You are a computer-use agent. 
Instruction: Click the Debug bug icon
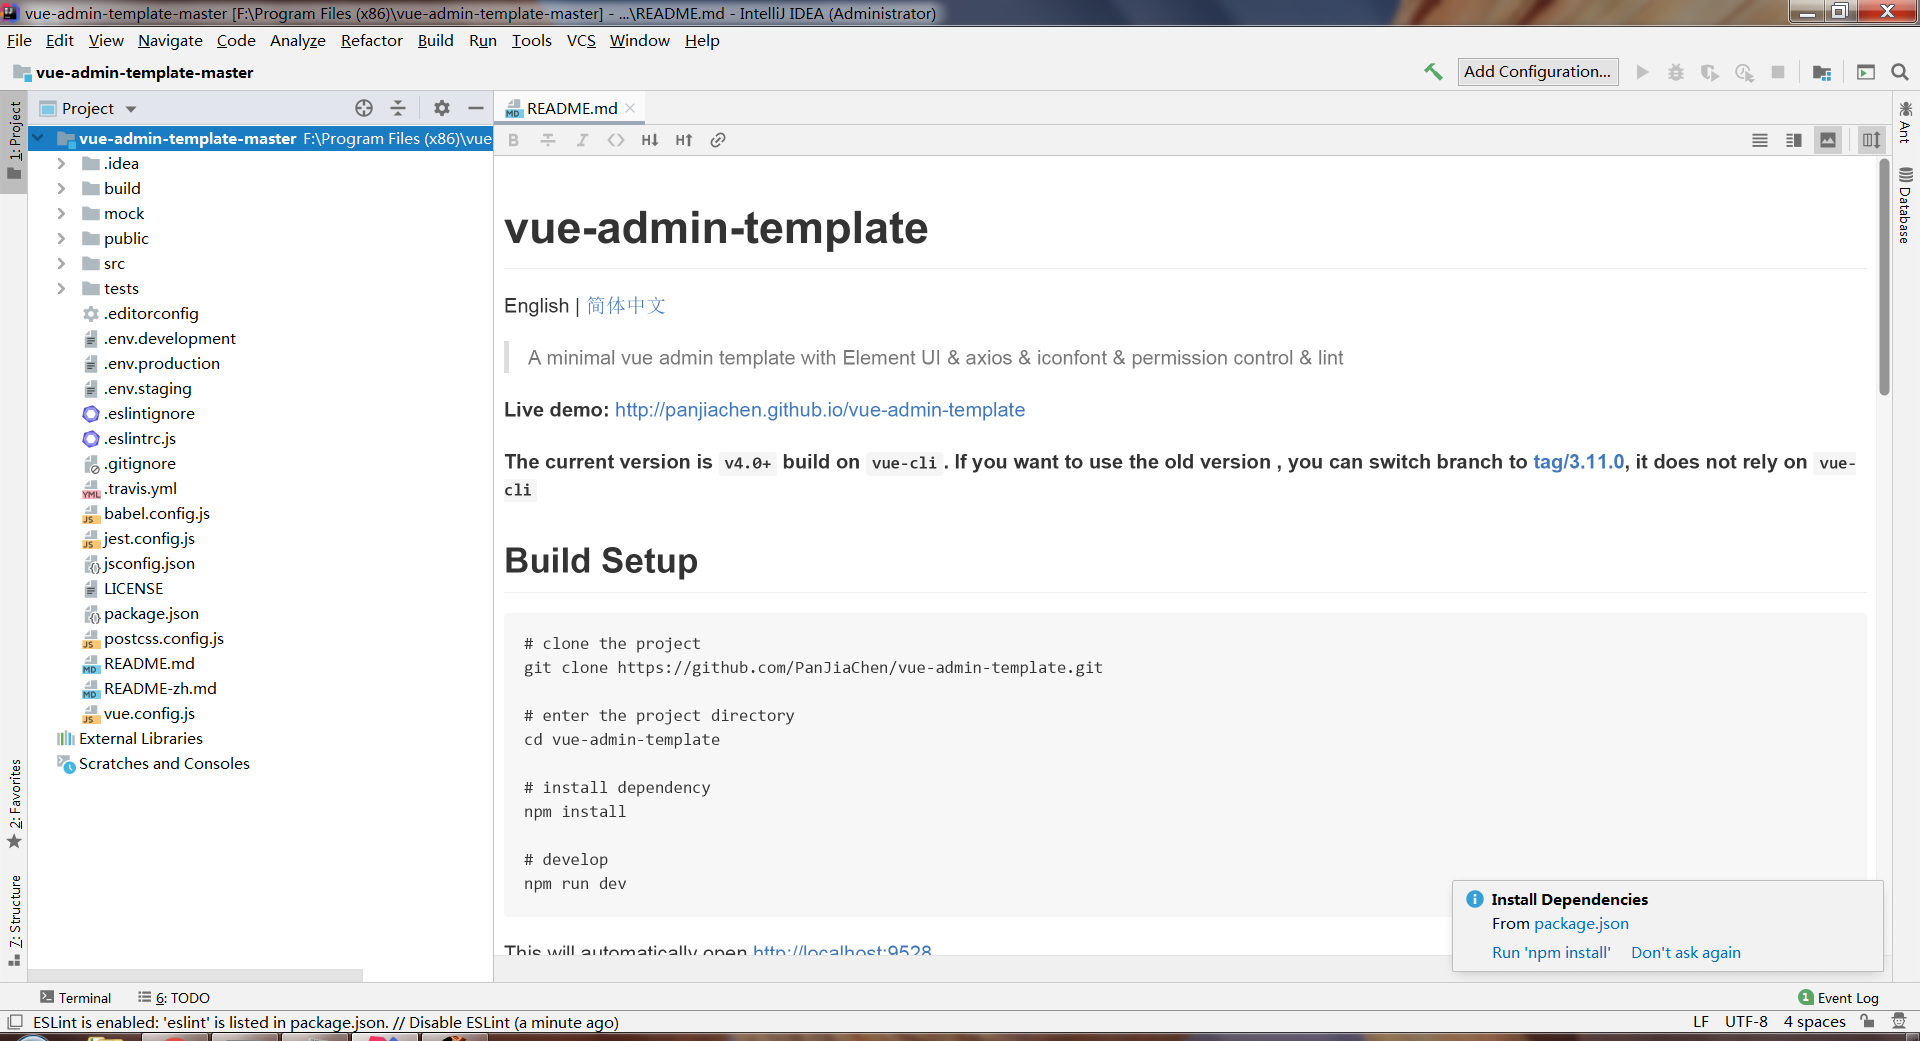1676,72
